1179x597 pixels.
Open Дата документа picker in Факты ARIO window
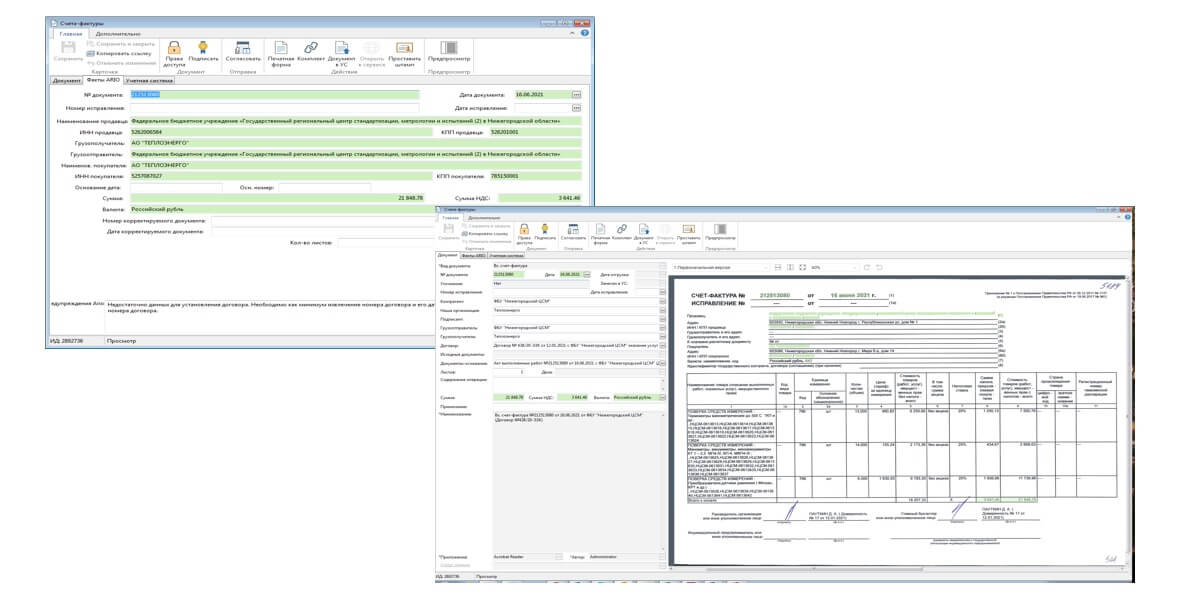(x=577, y=95)
